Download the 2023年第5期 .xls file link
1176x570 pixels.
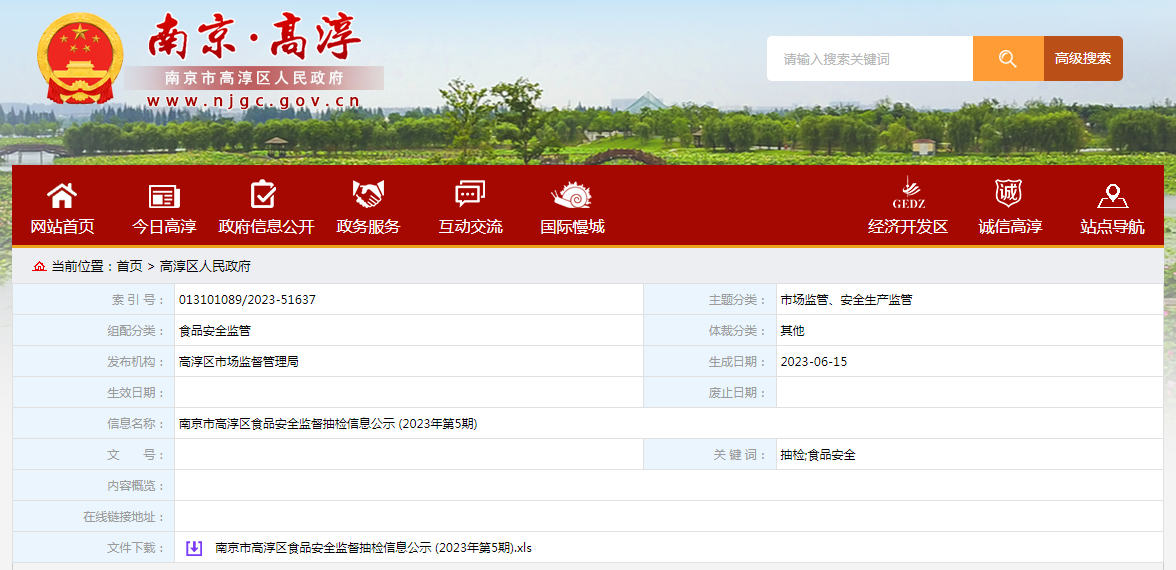coord(373,548)
